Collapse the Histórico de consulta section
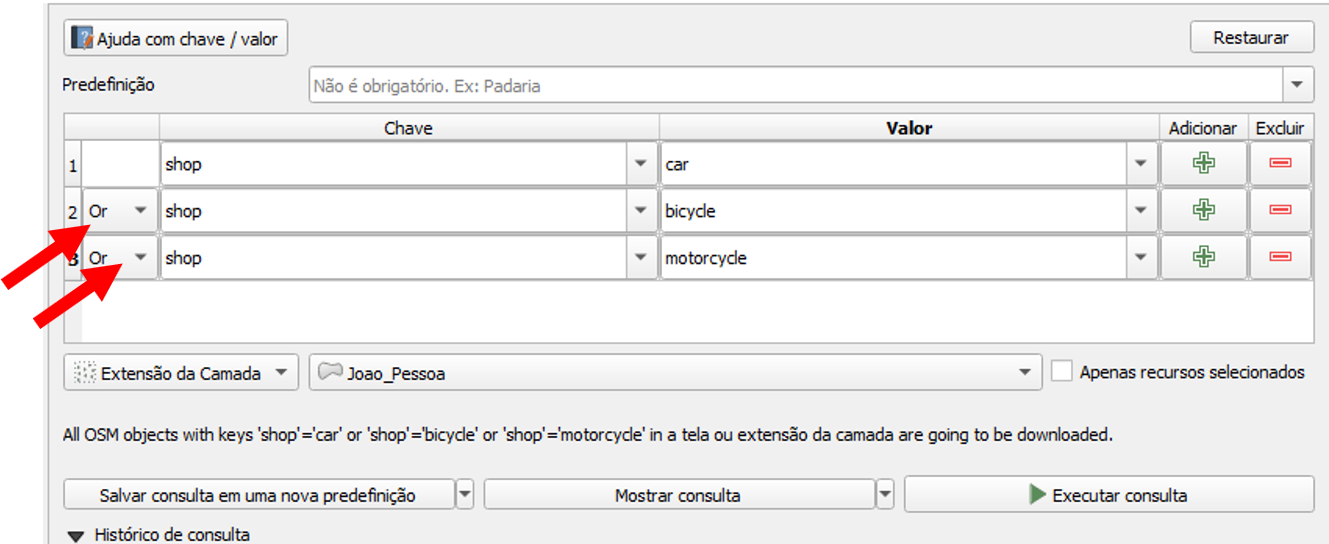This screenshot has height=544, width=1329. click(76, 536)
